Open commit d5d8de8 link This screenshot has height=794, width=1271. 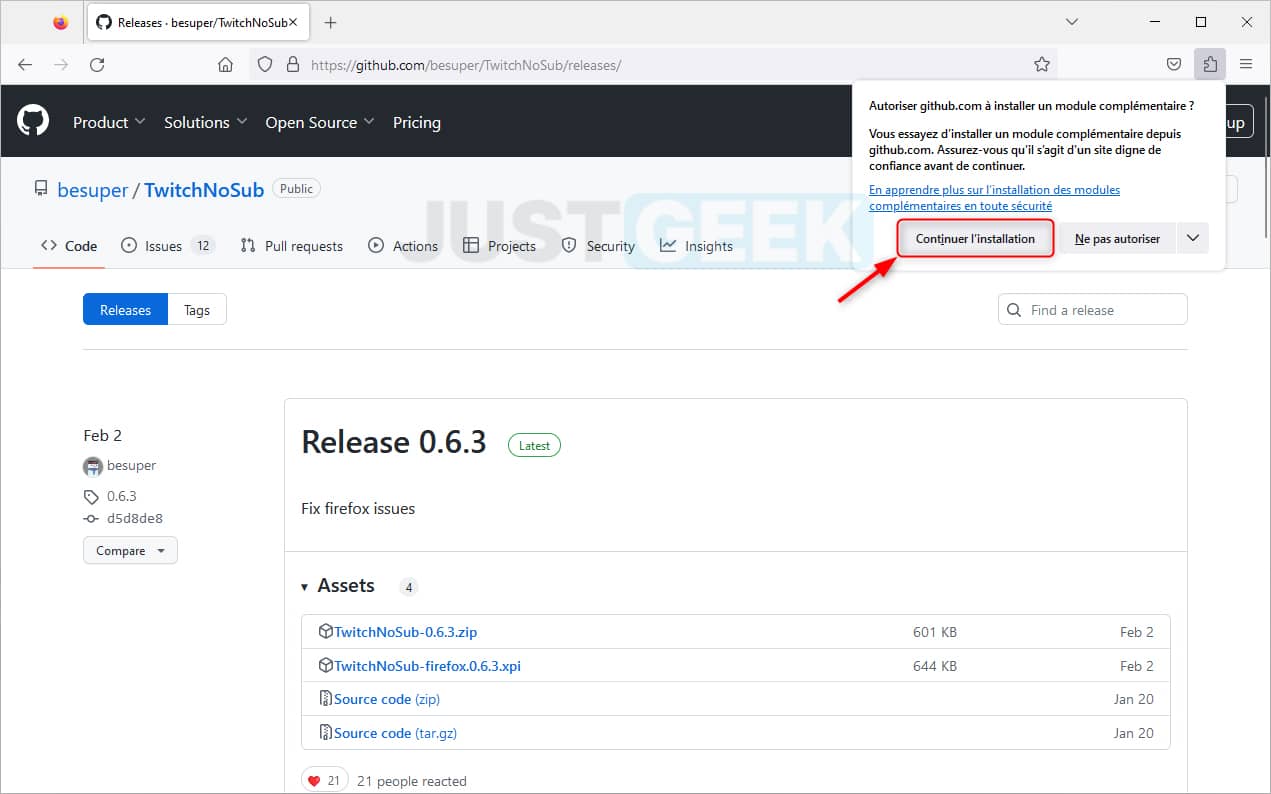(x=135, y=518)
